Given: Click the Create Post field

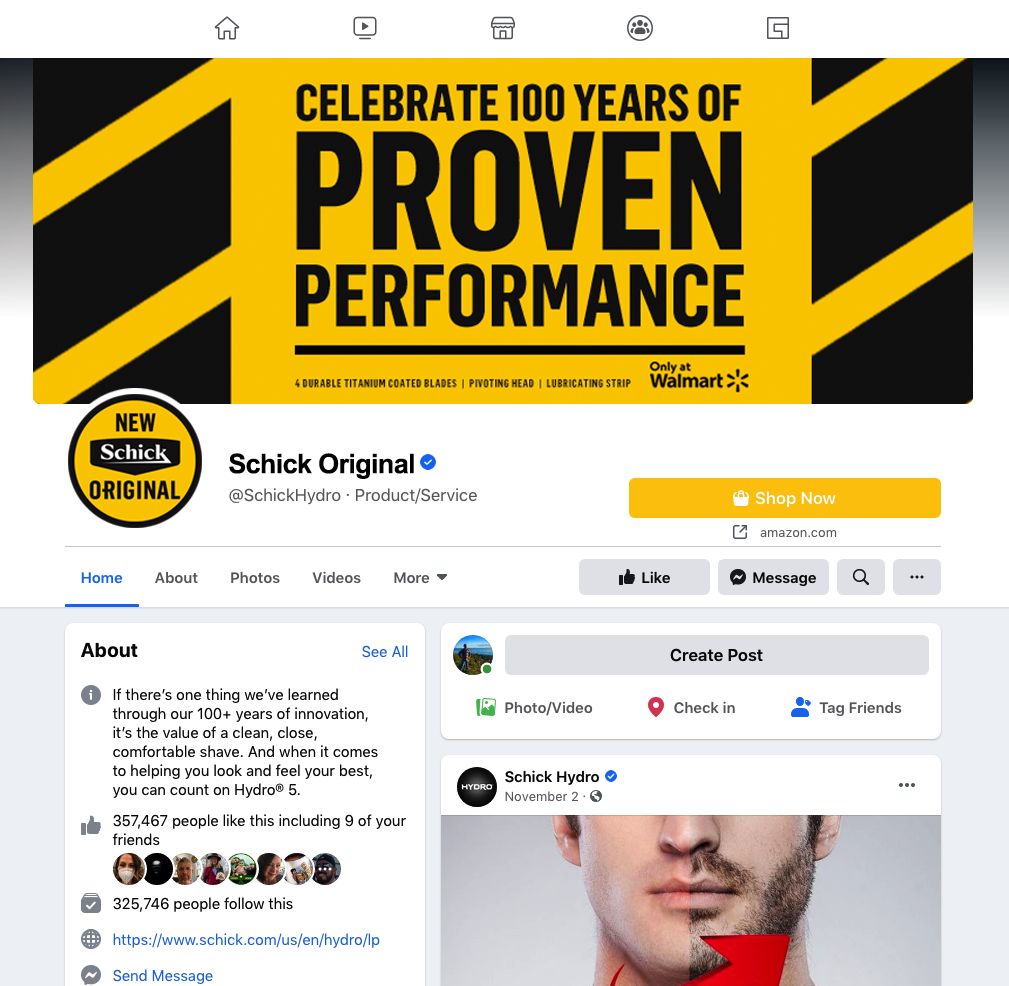Looking at the screenshot, I should 716,655.
